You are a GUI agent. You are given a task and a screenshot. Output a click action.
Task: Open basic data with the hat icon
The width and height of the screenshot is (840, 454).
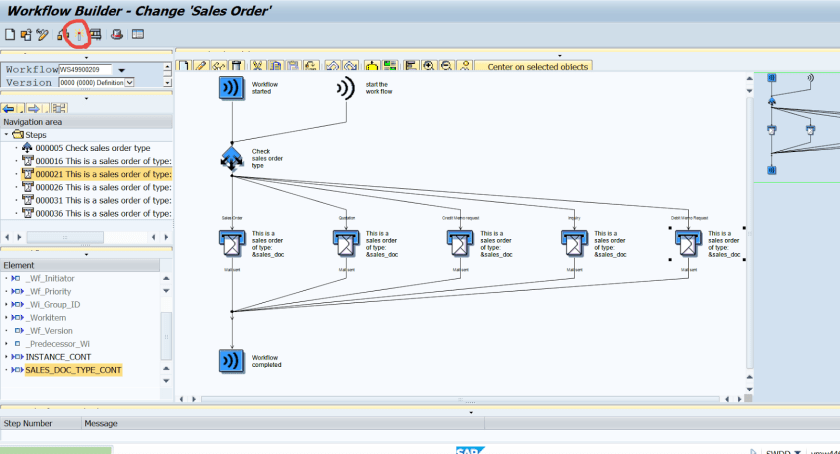117,35
